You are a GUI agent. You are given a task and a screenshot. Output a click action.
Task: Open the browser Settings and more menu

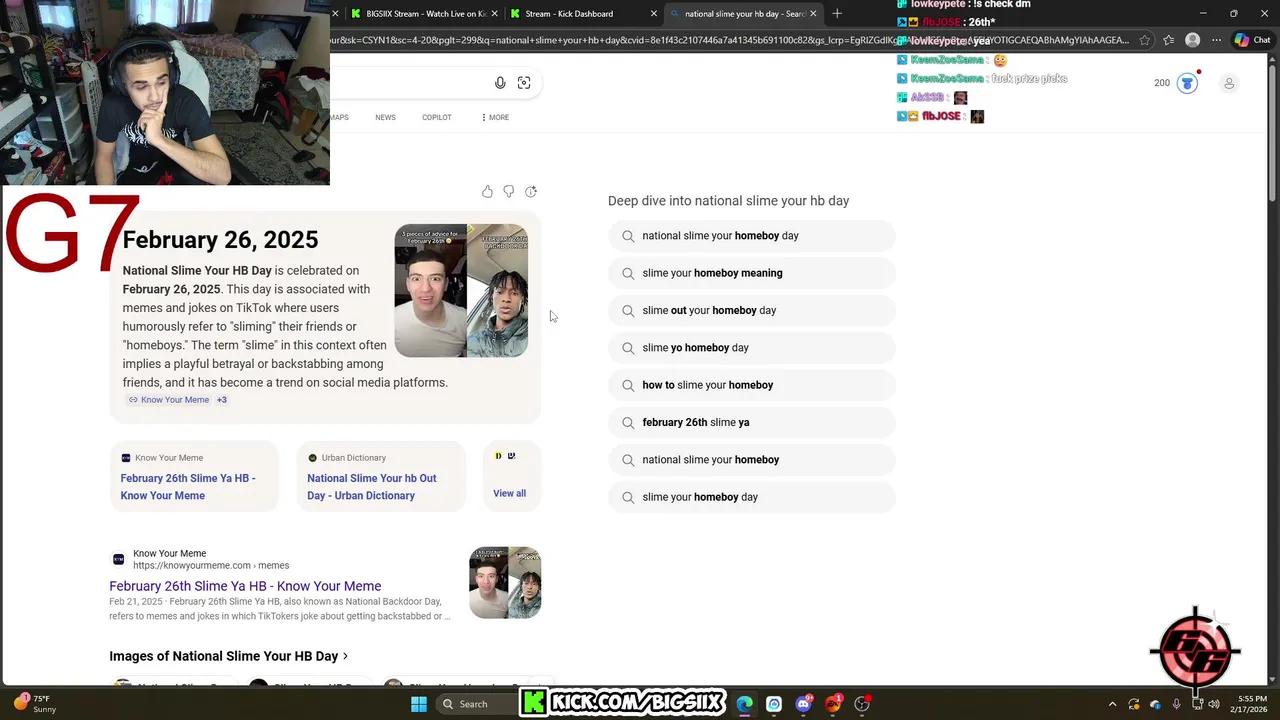point(1216,40)
